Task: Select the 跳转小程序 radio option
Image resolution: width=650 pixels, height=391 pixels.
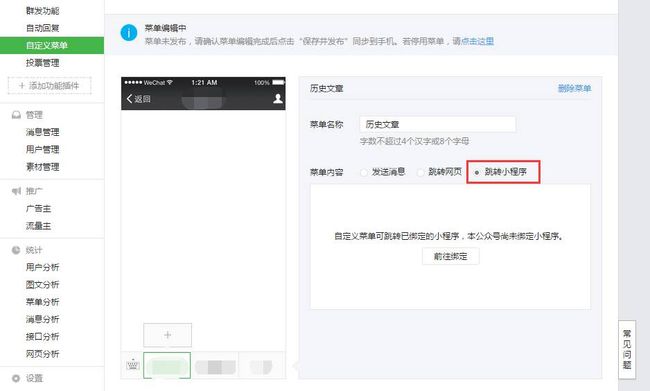Action: click(x=477, y=172)
